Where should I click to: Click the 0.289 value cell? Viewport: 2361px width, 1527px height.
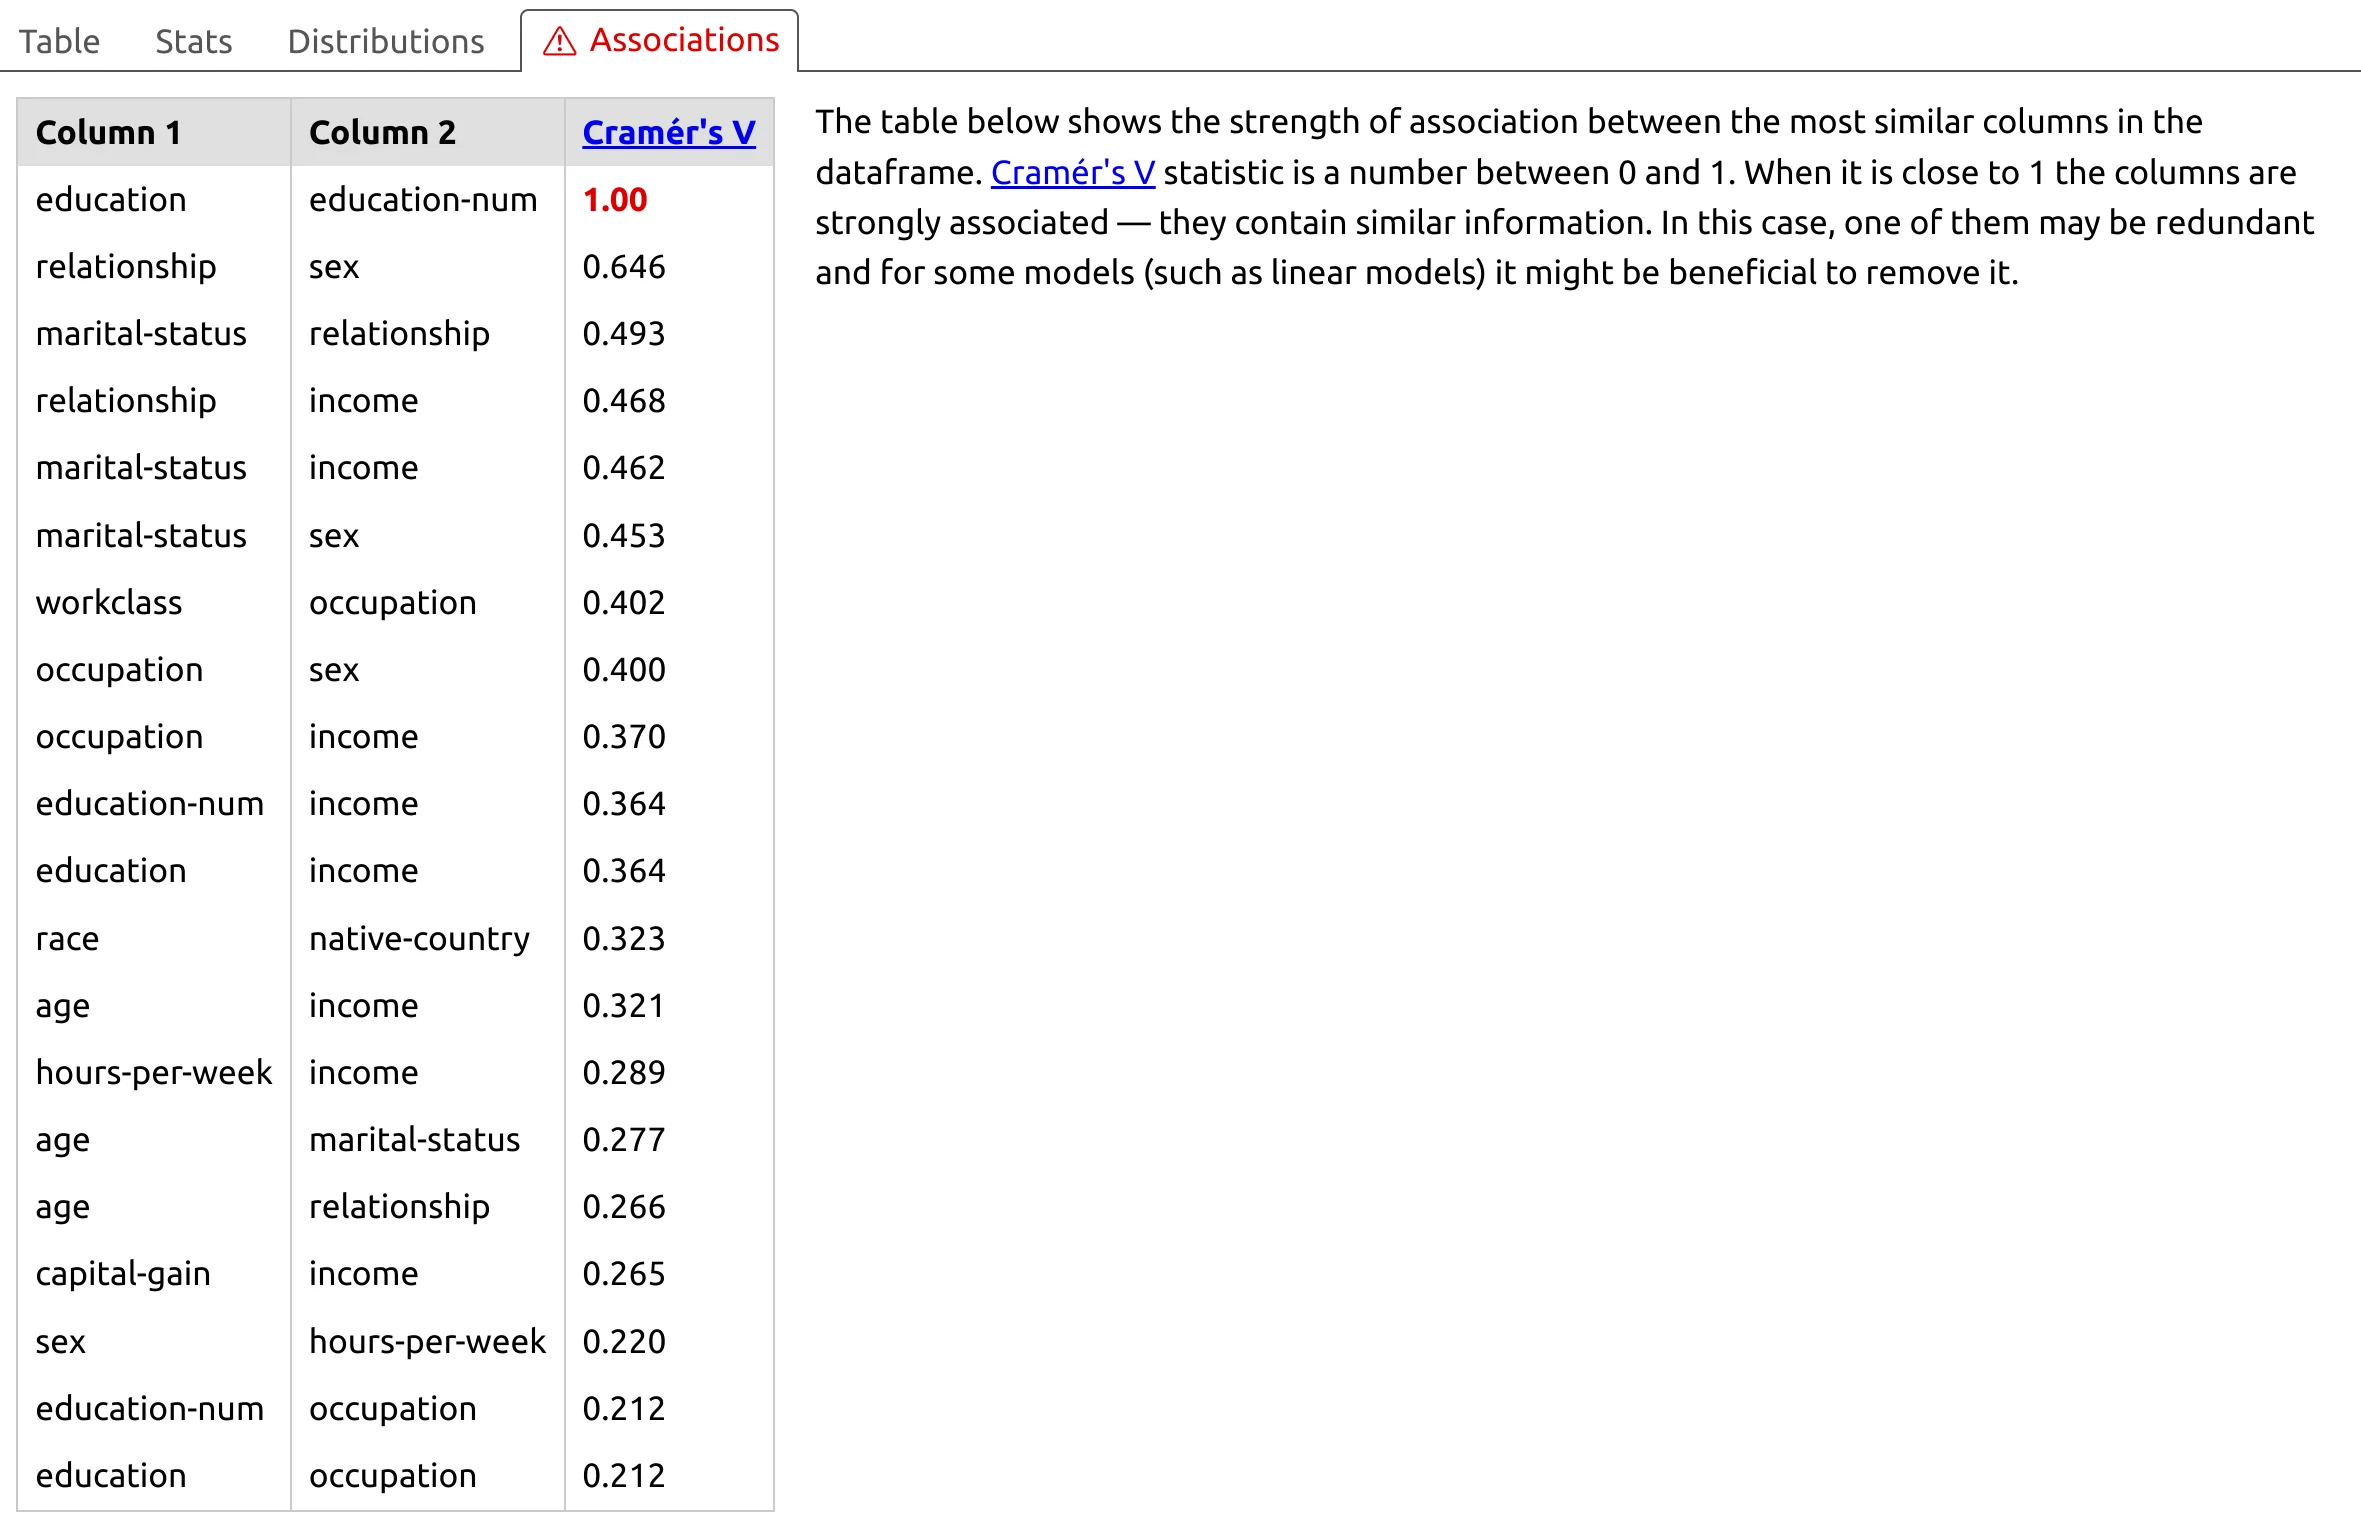tap(624, 1072)
